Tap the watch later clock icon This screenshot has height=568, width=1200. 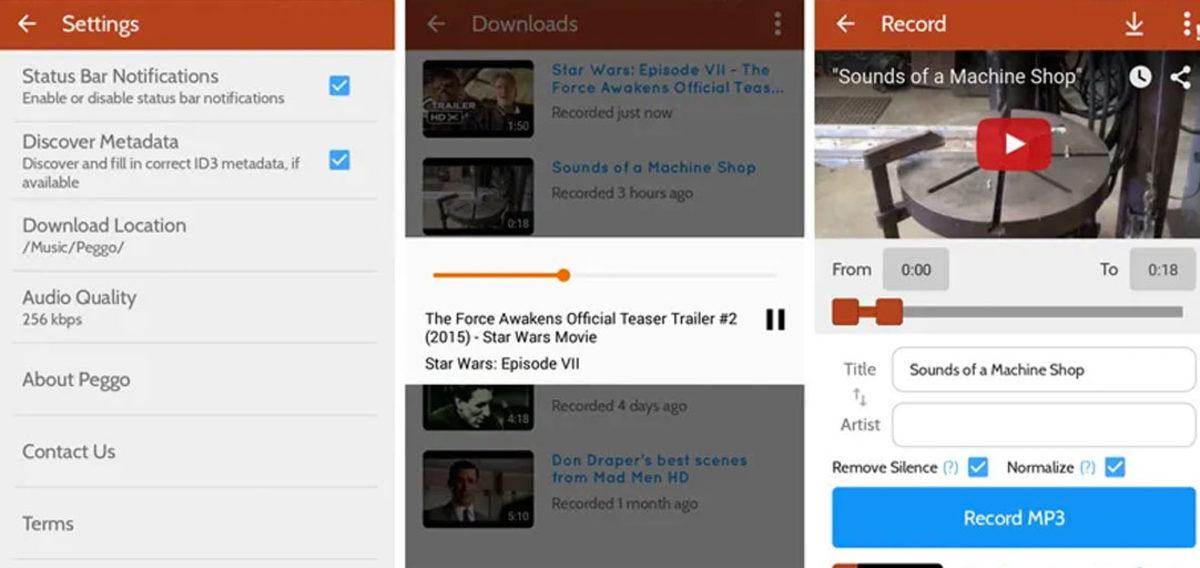coord(1140,76)
